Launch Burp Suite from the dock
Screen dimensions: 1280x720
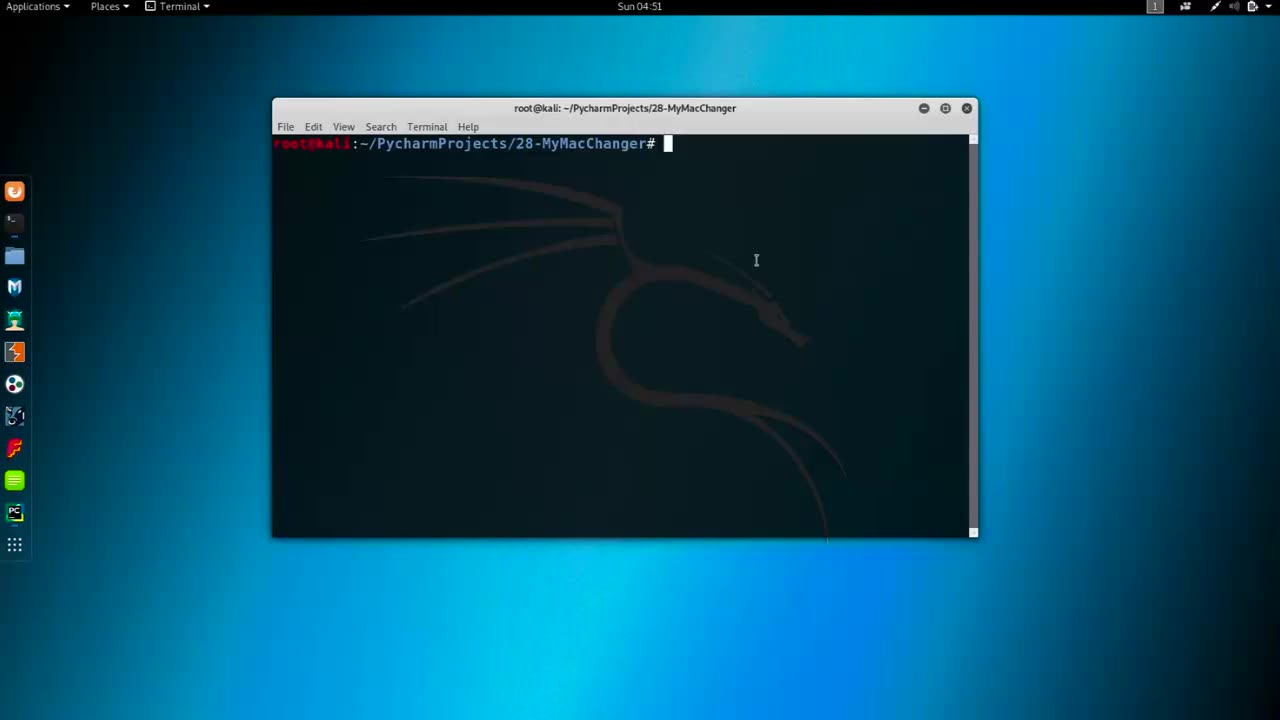(14, 352)
